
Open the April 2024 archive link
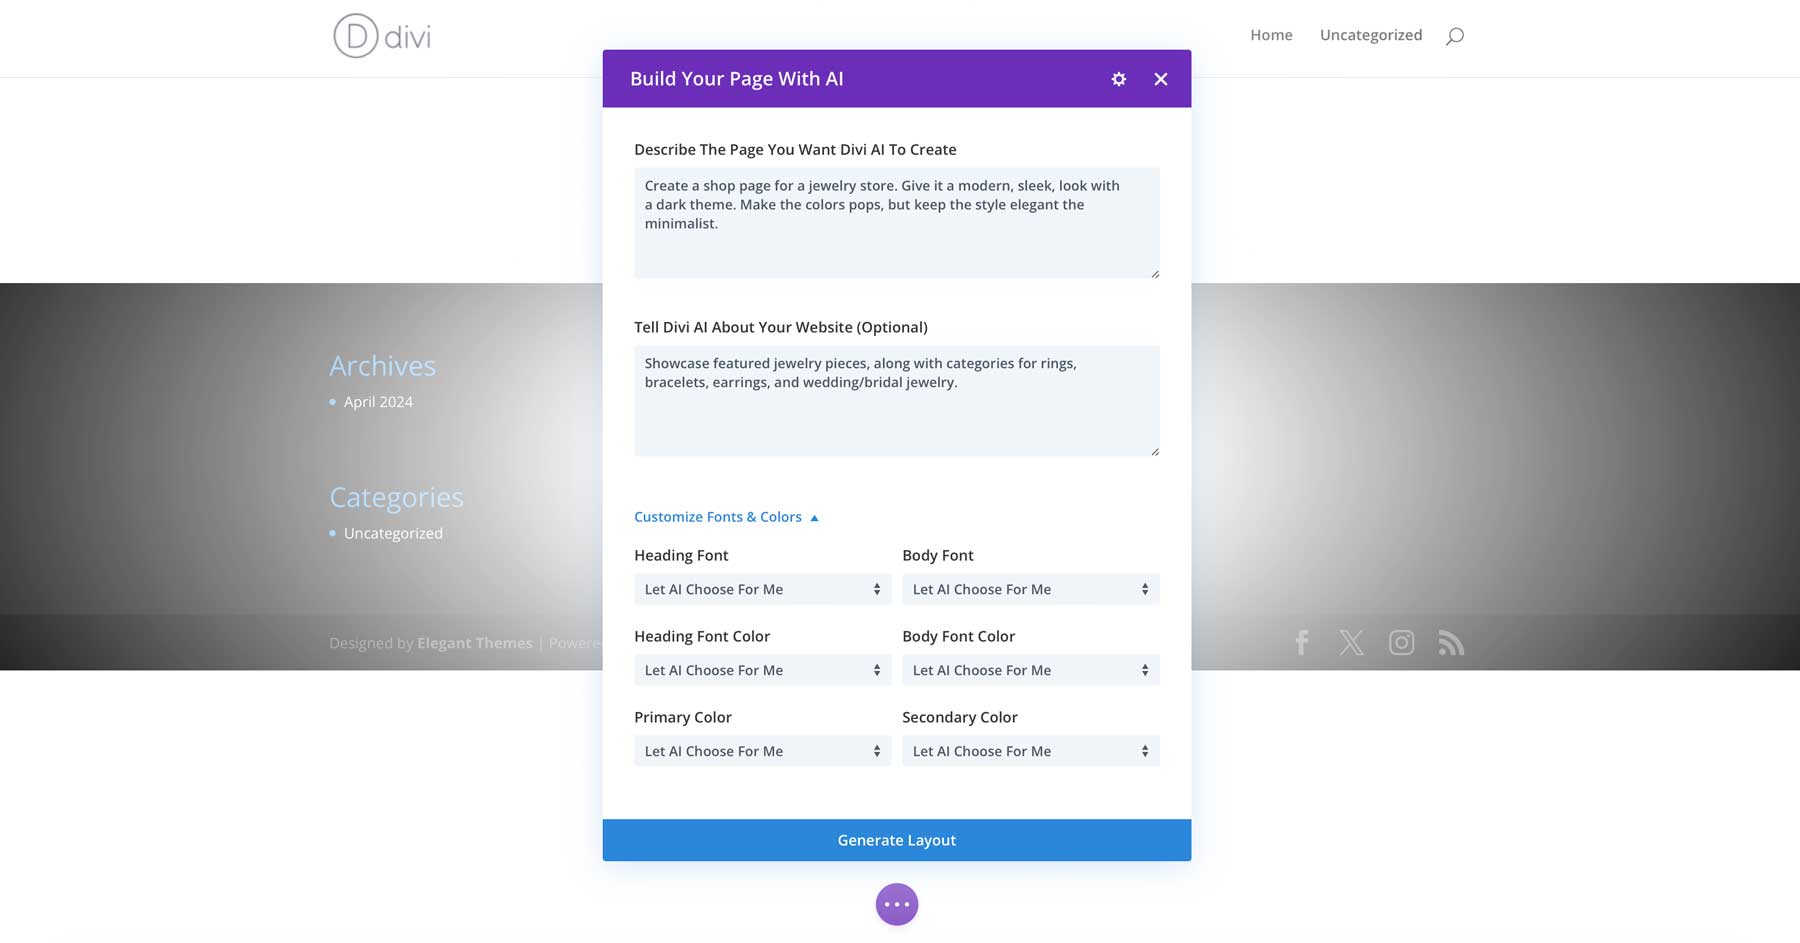coord(378,401)
